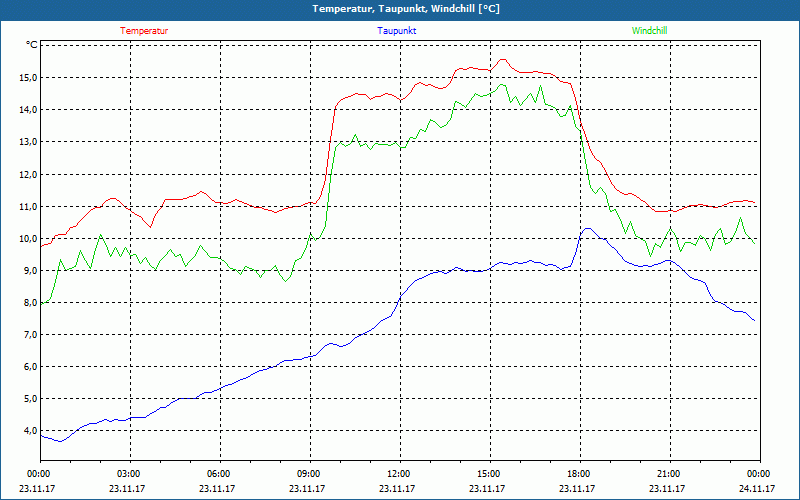Image resolution: width=800 pixels, height=500 pixels.
Task: Click the red Temperatur legend label
Action: (144, 31)
